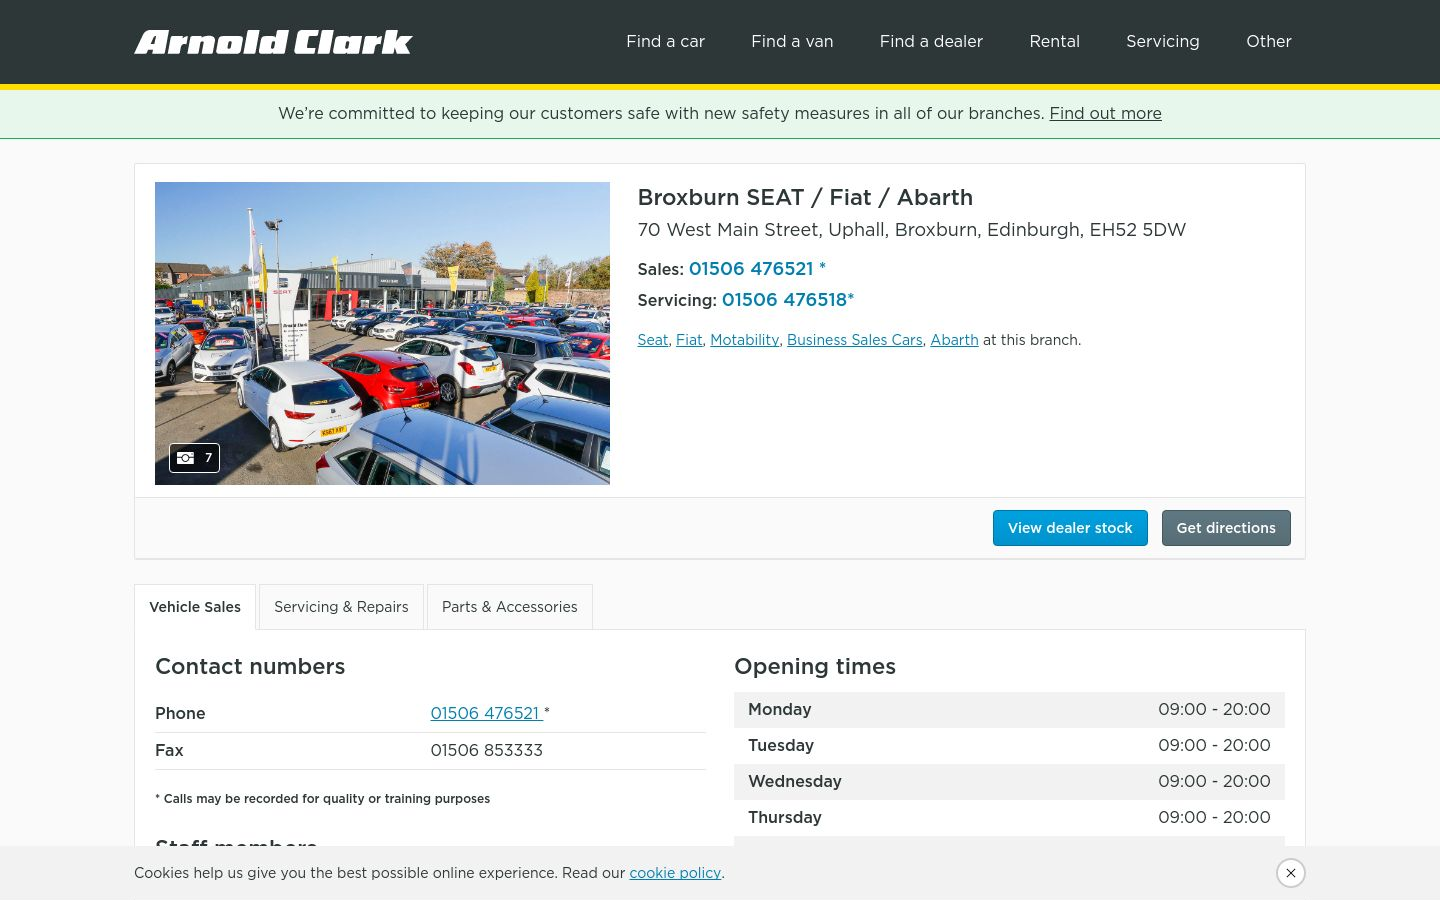Open the Motability link
Image resolution: width=1440 pixels, height=900 pixels.
click(744, 340)
